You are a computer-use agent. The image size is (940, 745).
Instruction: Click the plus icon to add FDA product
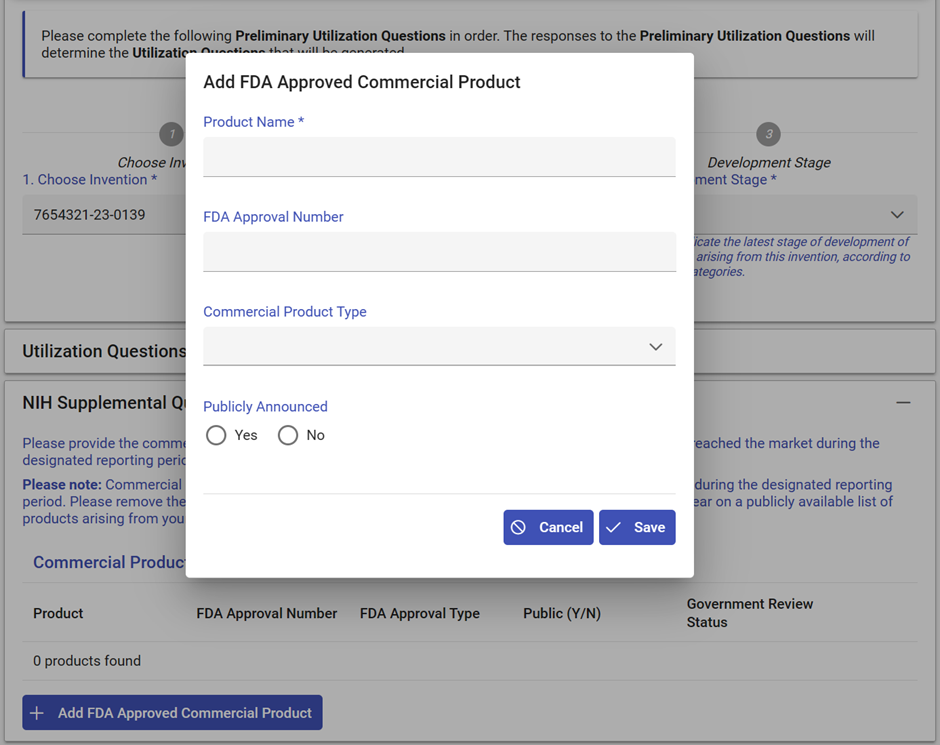[36, 712]
